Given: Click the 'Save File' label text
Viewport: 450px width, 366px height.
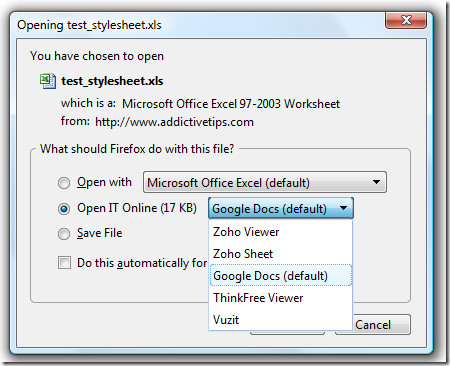Looking at the screenshot, I should pyautogui.click(x=100, y=233).
